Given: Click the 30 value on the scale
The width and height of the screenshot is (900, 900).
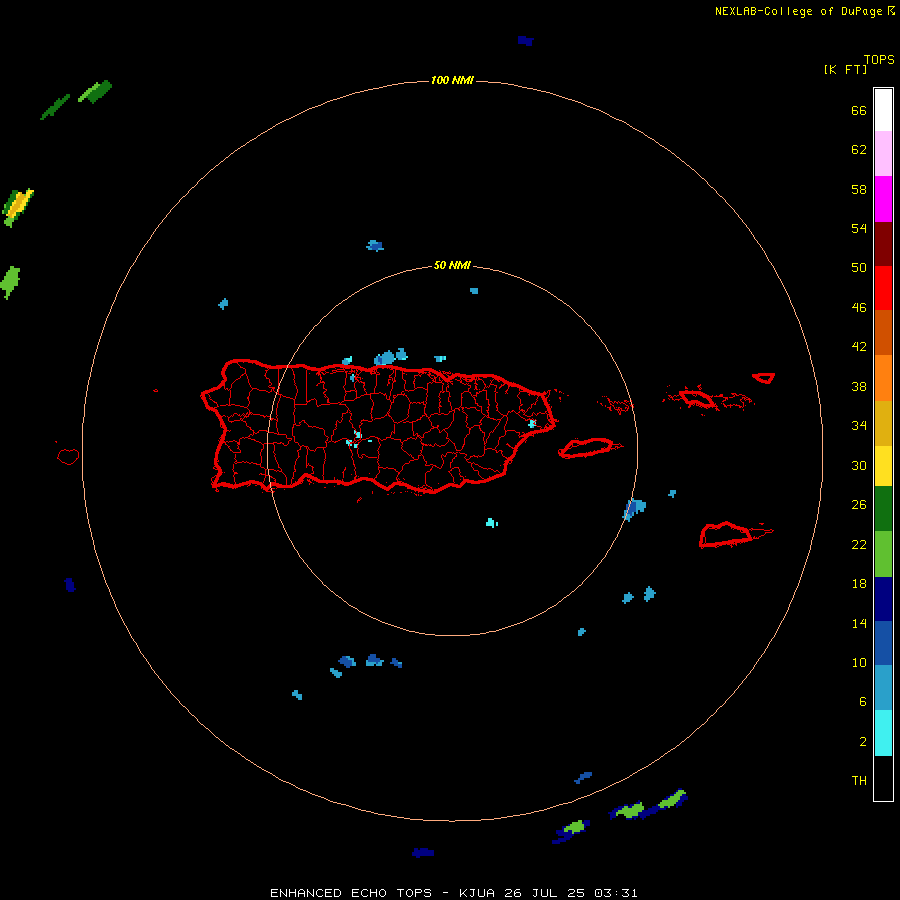Looking at the screenshot, I should click(859, 465).
